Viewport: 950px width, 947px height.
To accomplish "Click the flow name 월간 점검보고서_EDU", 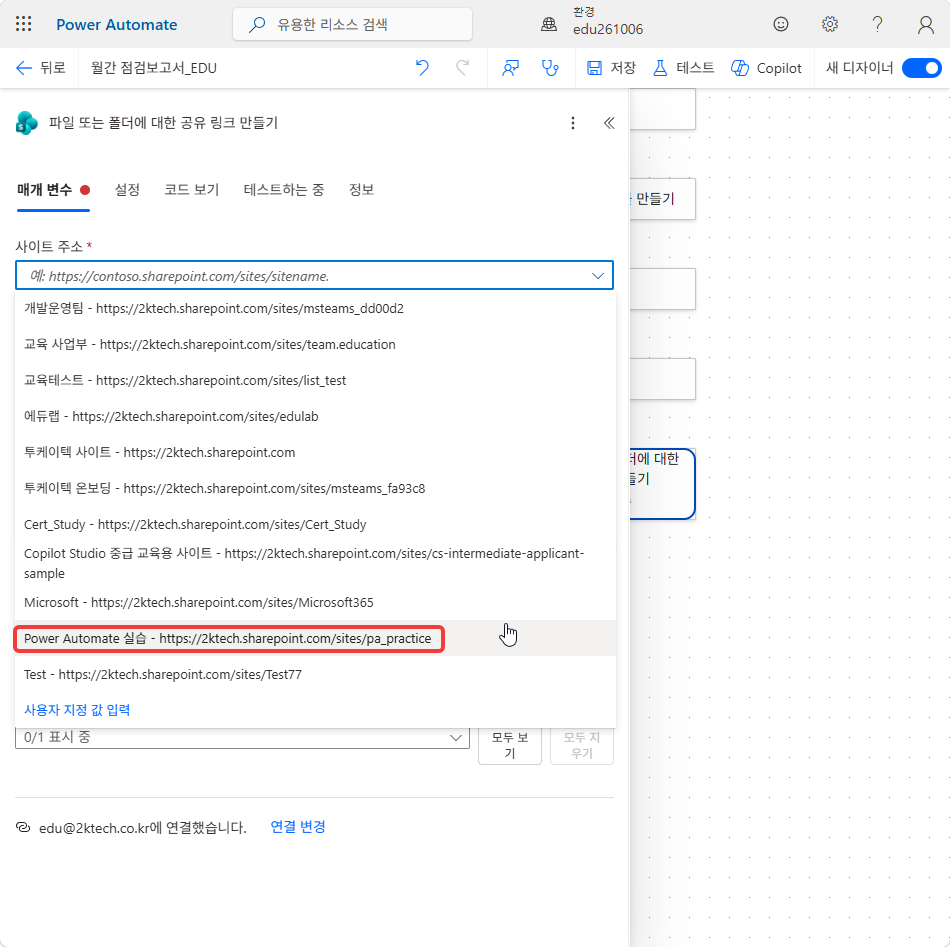I will coord(154,68).
